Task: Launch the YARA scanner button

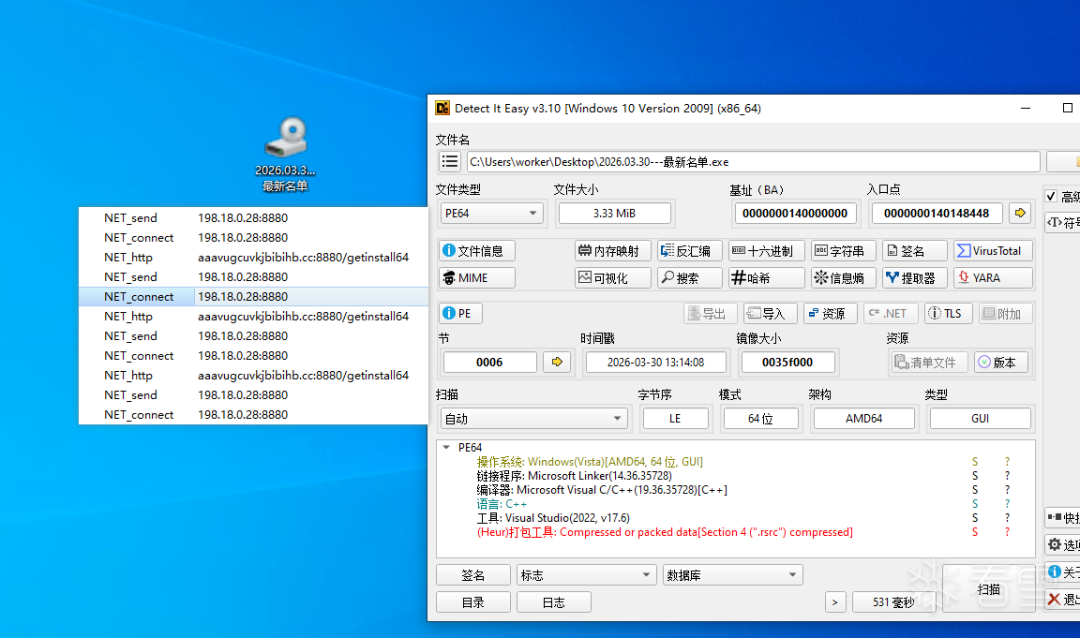Action: click(x=993, y=278)
